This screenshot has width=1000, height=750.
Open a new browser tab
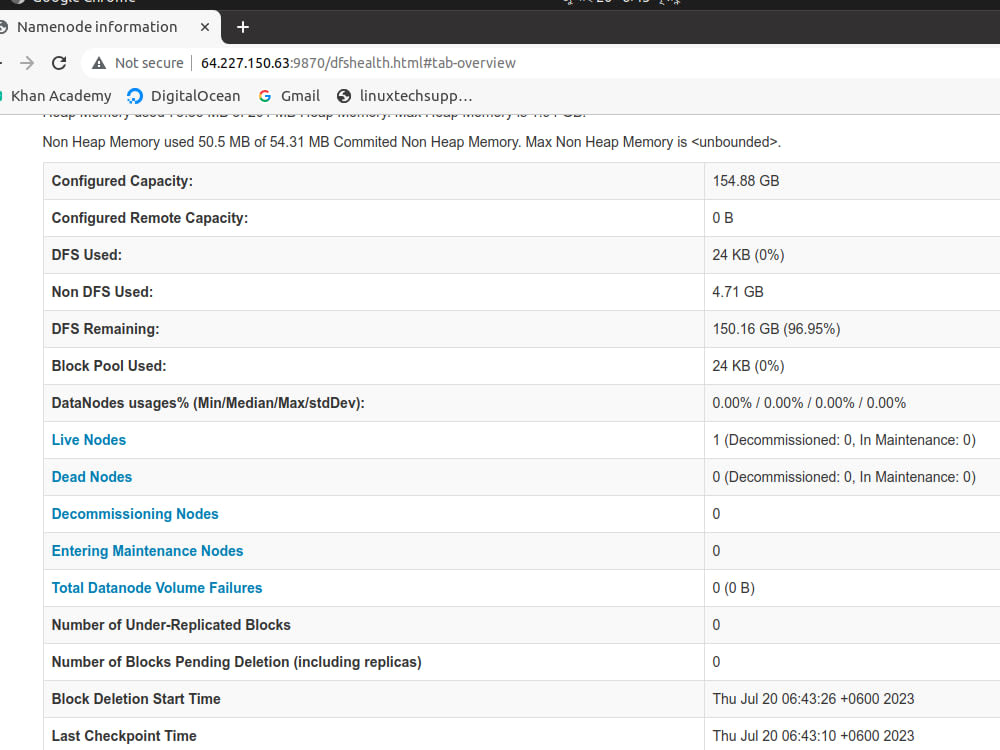(242, 27)
